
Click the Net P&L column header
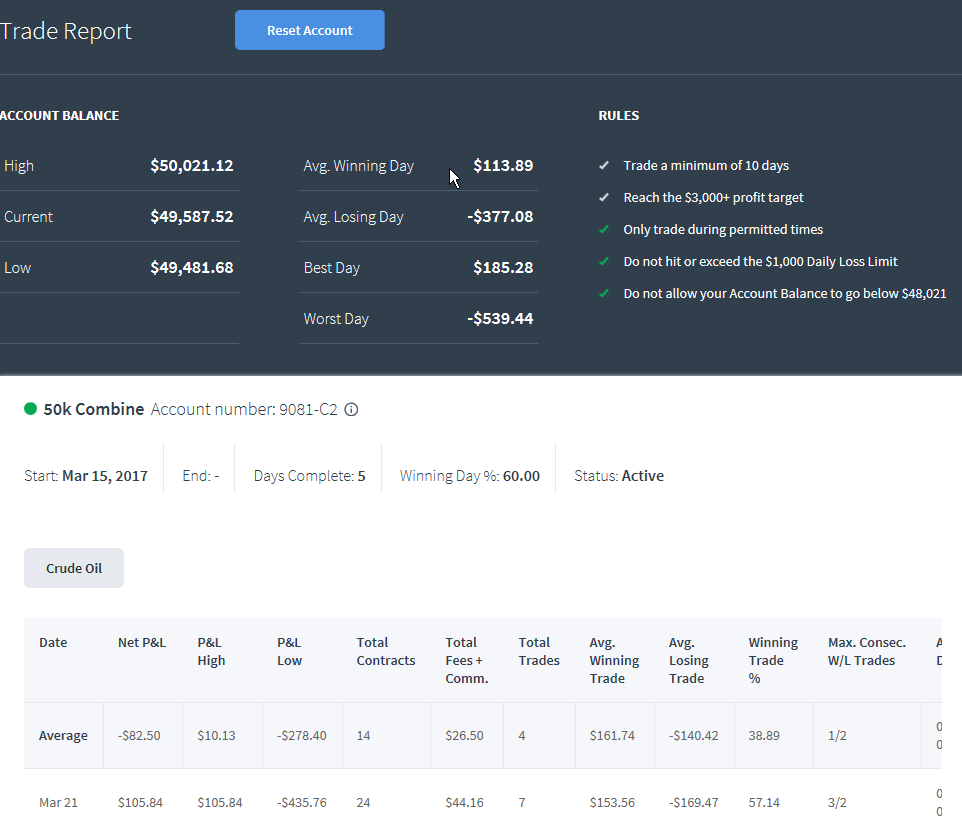point(142,643)
